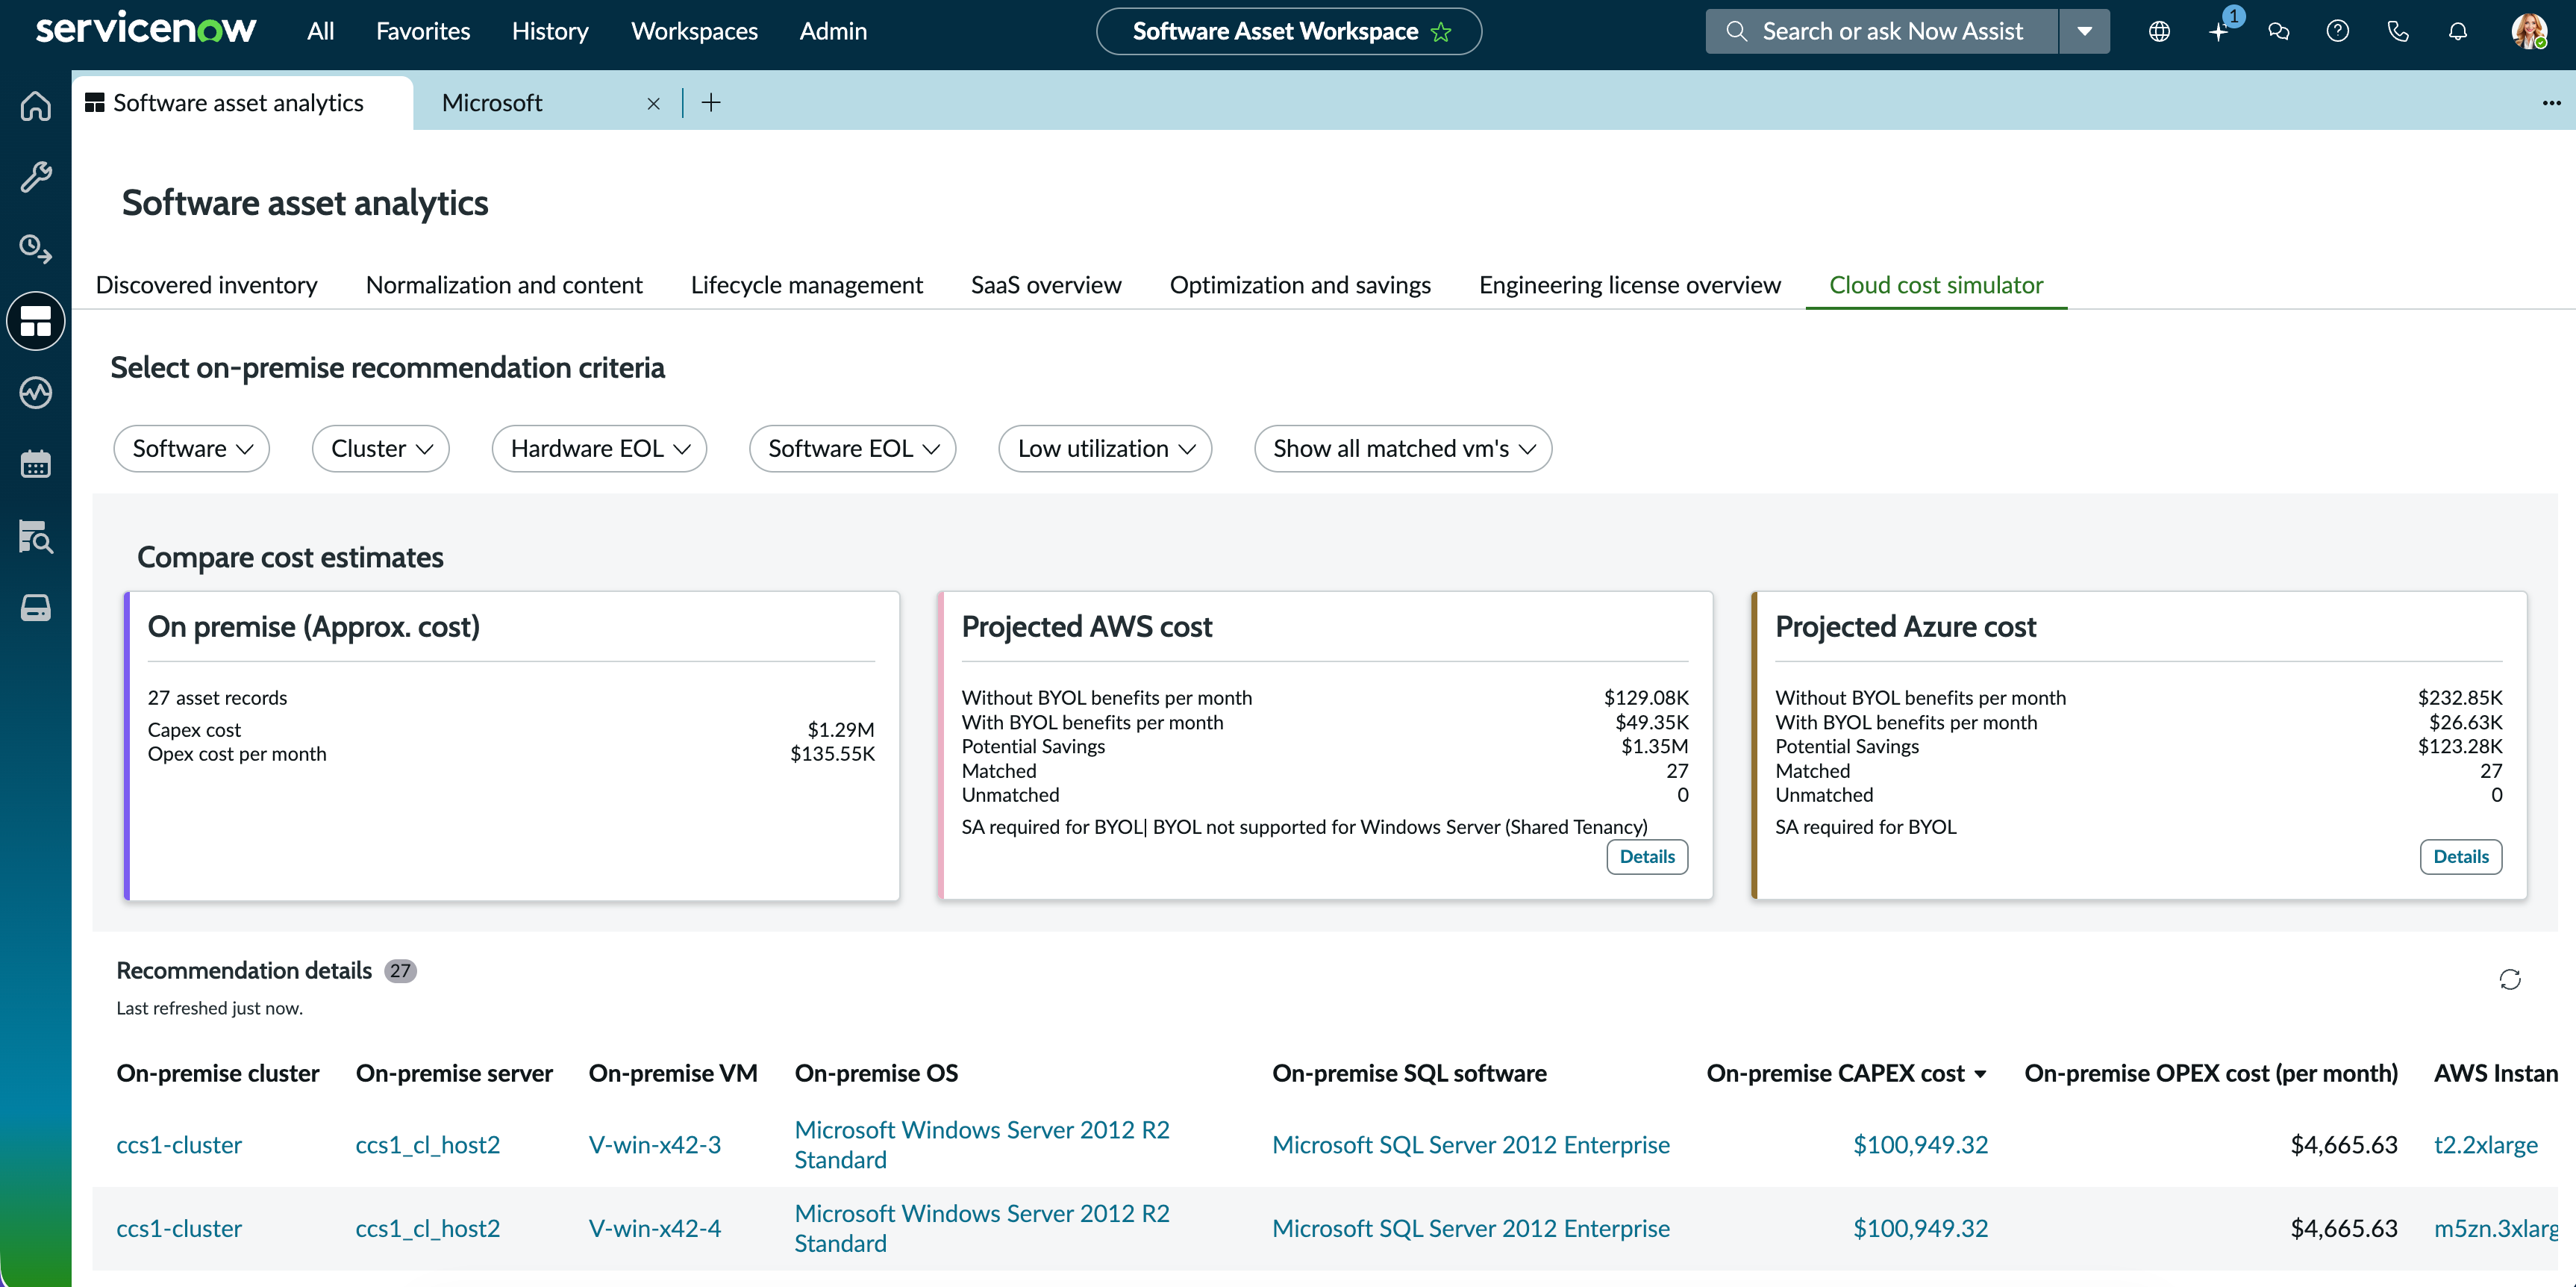This screenshot has width=2576, height=1287.
Task: Sort by On-premise cluster column header
Action: point(218,1074)
